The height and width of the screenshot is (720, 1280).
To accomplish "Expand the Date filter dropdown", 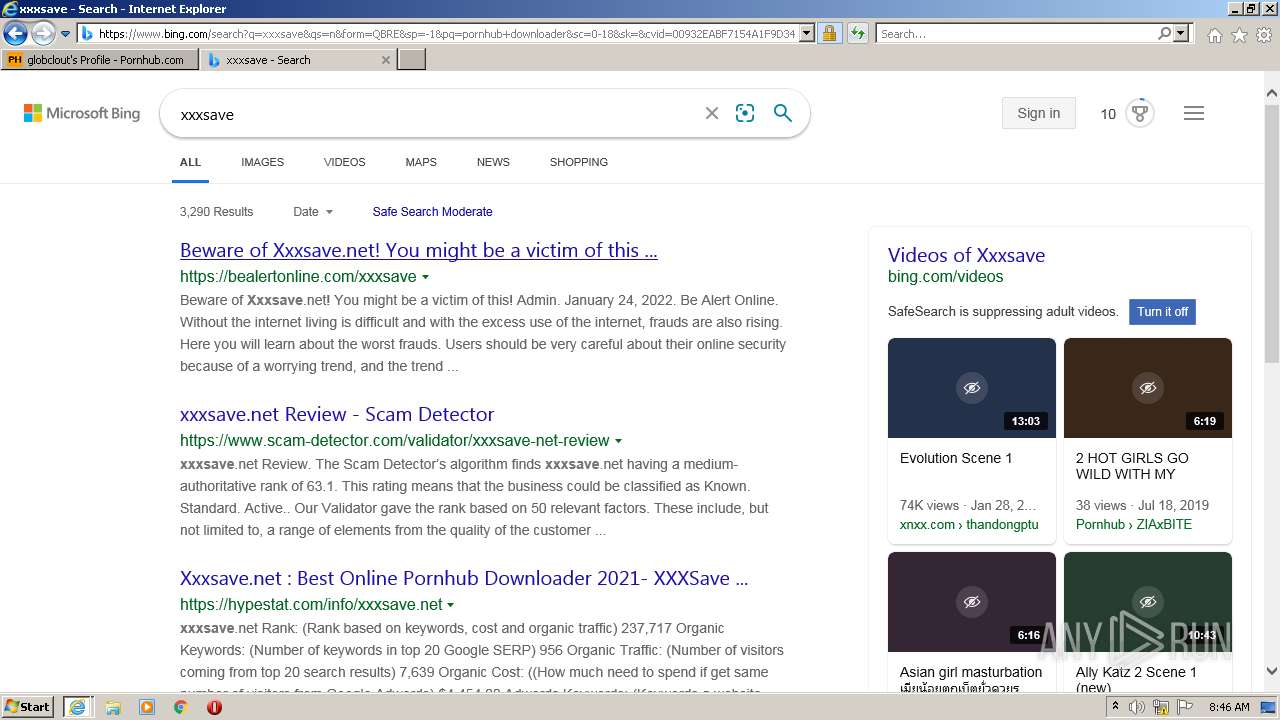I will point(313,212).
